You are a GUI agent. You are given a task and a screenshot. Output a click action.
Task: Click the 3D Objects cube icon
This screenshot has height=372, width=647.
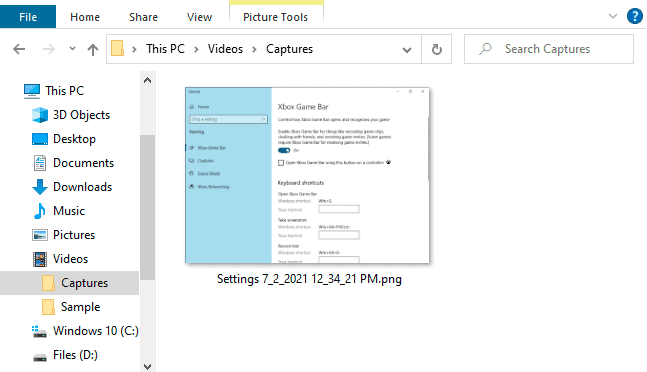(x=40, y=115)
